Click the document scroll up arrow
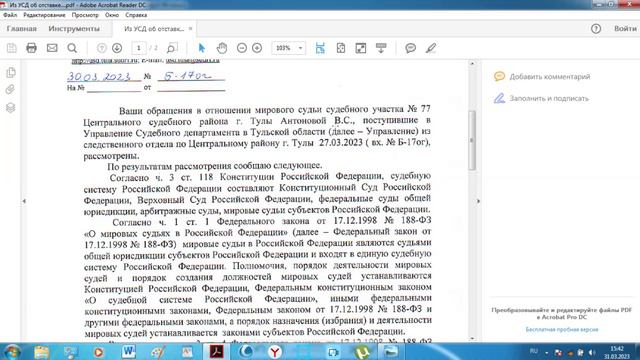The image size is (640, 360). click(x=472, y=64)
